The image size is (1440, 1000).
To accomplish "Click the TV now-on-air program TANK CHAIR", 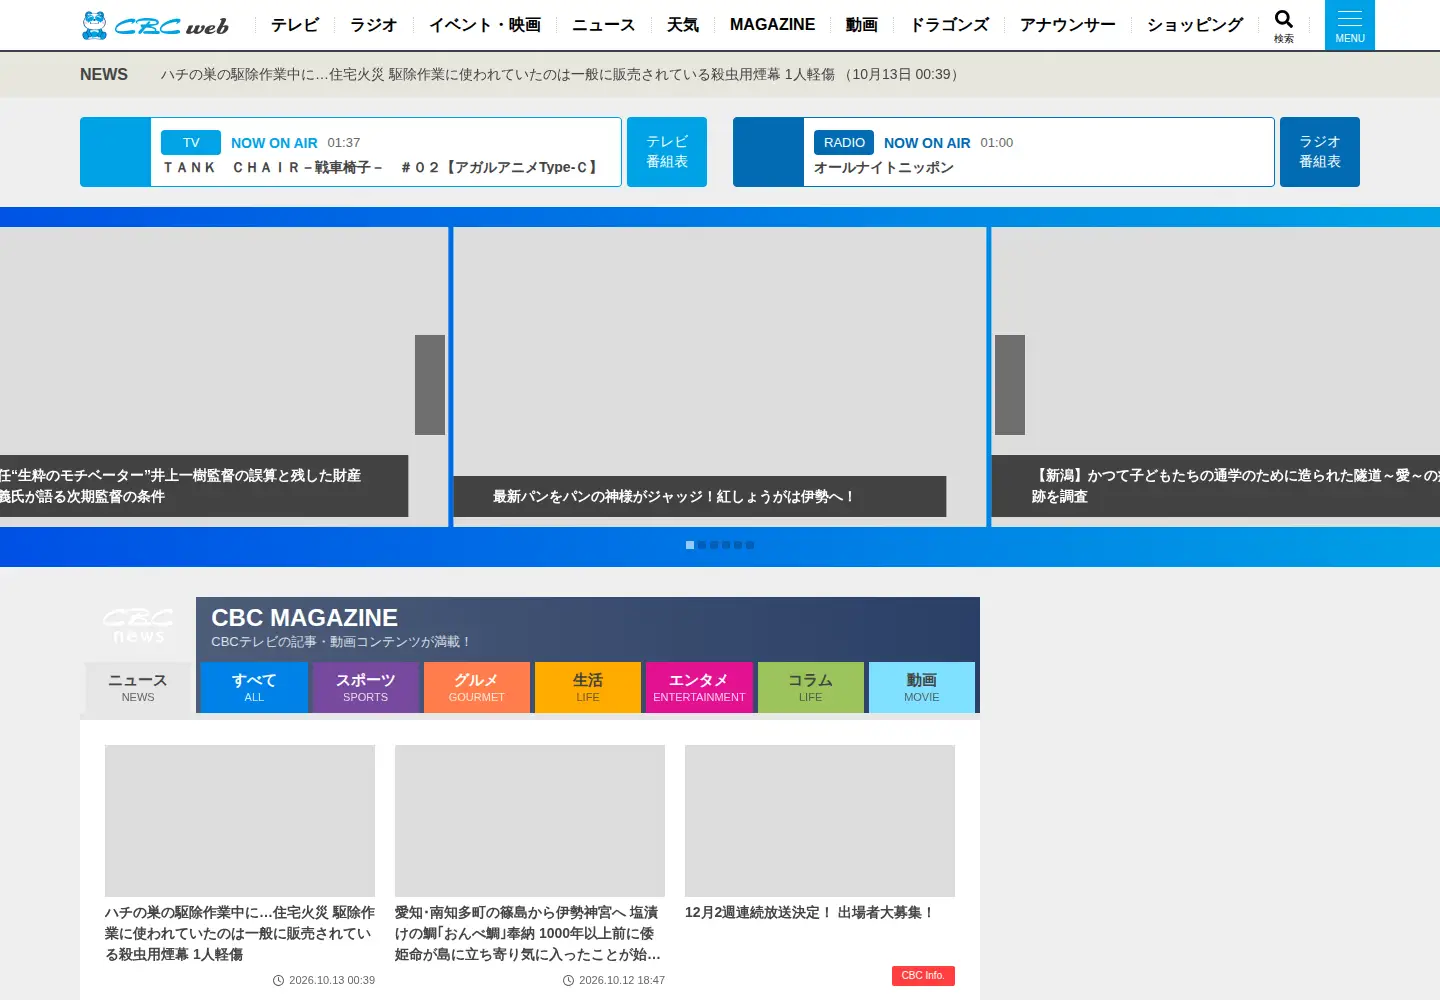I will point(381,167).
